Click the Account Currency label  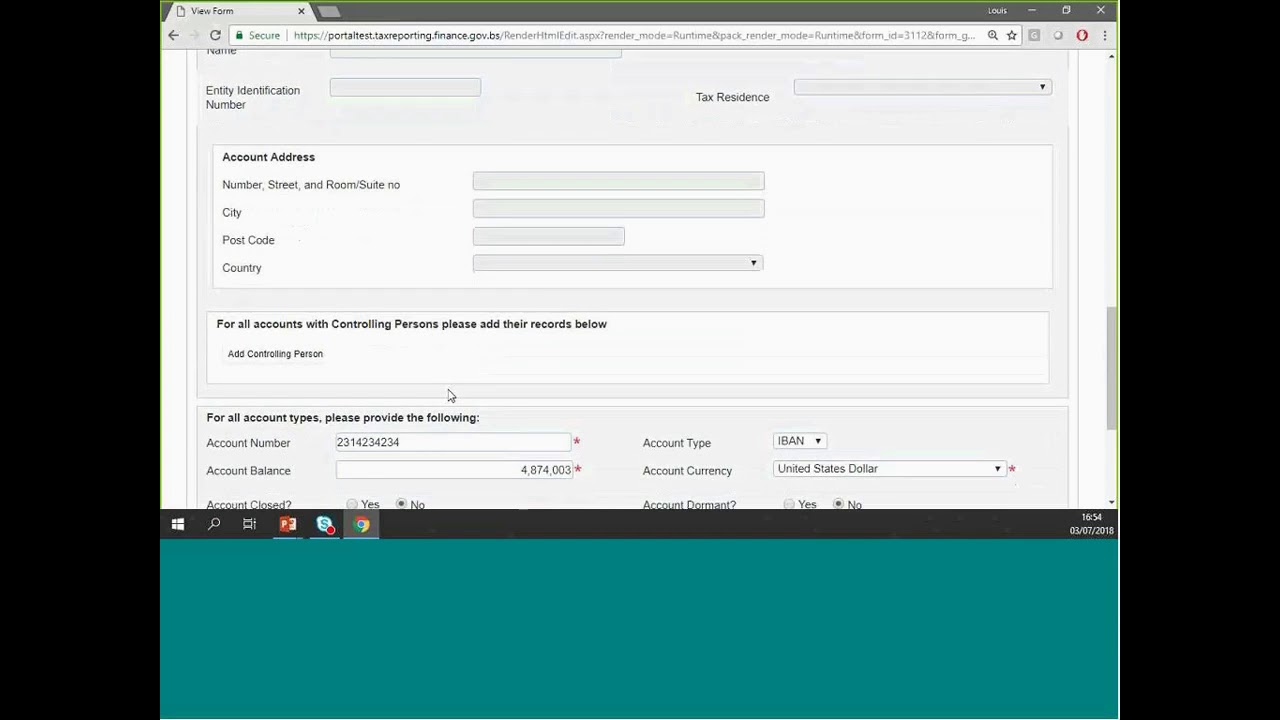(687, 471)
